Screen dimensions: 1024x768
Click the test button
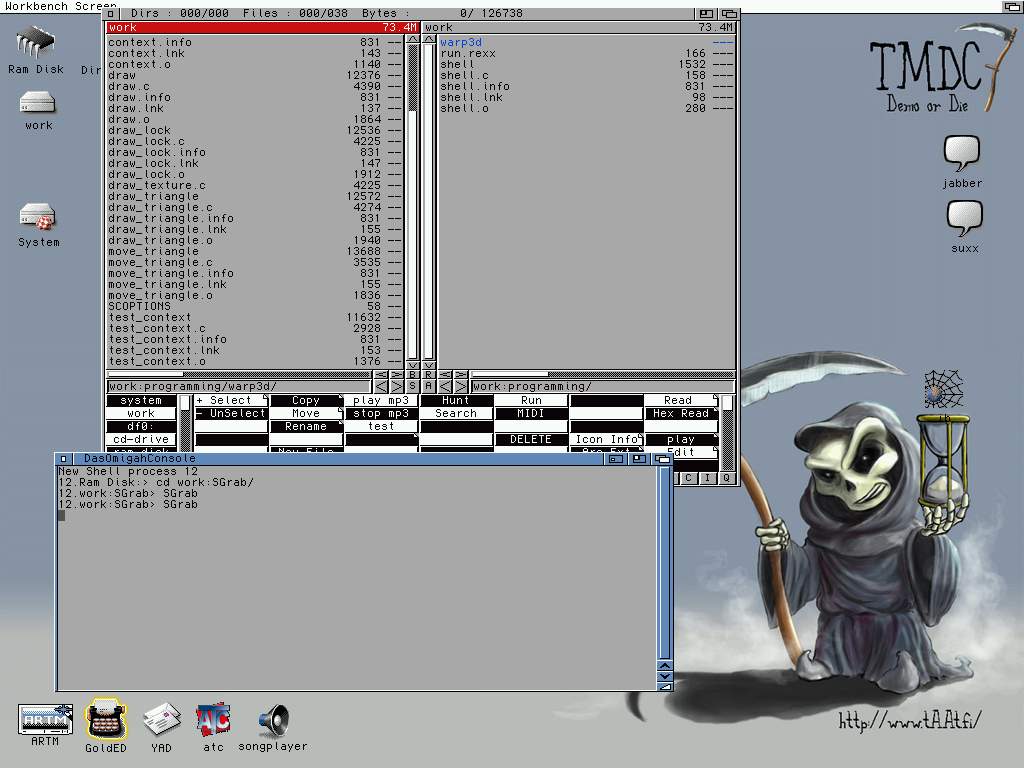[x=381, y=426]
